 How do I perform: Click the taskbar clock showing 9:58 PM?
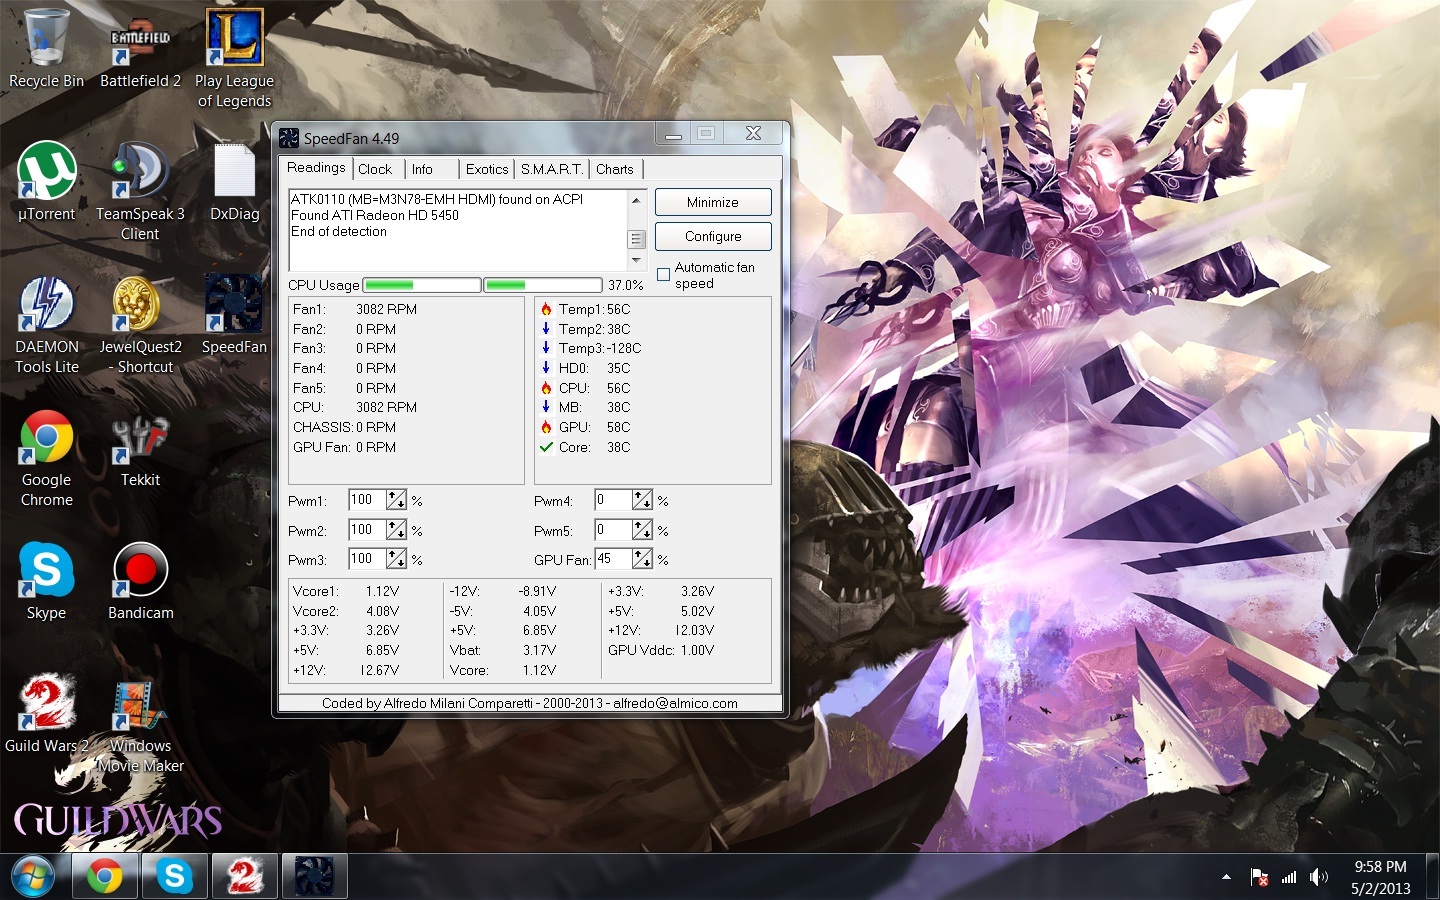[x=1380, y=877]
